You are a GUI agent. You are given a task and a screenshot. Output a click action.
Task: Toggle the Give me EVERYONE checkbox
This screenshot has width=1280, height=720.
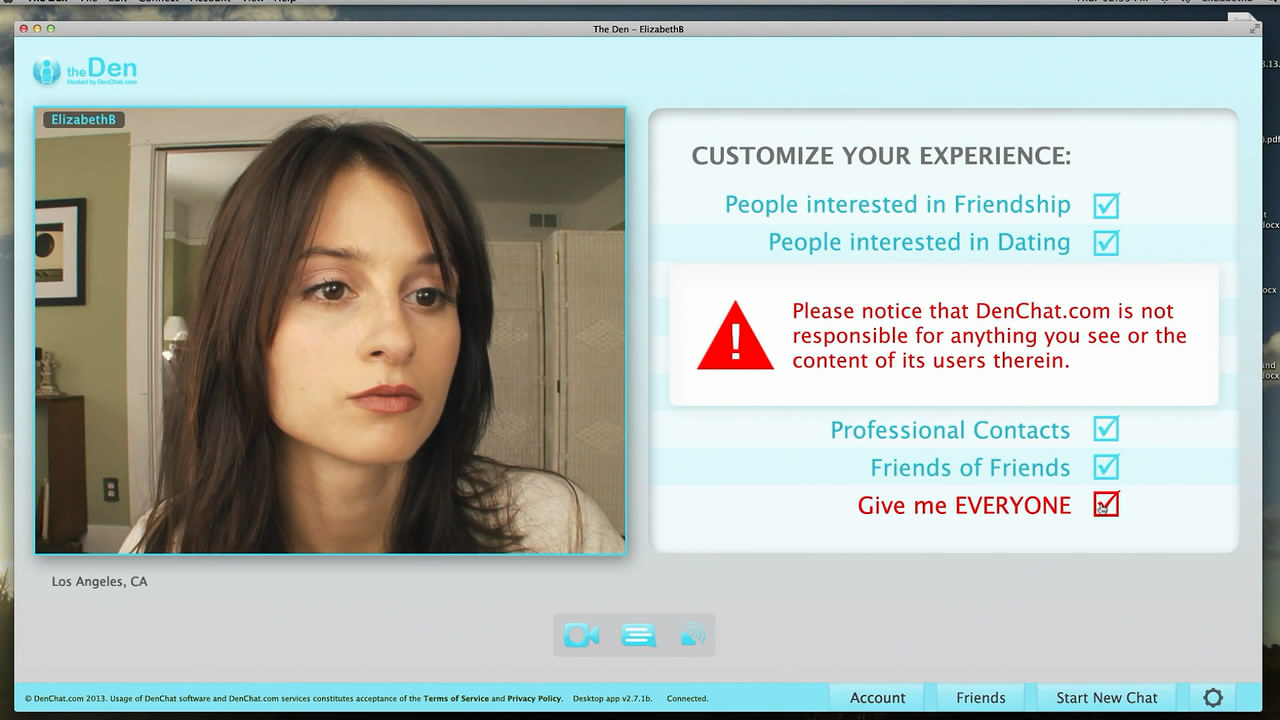tap(1106, 504)
